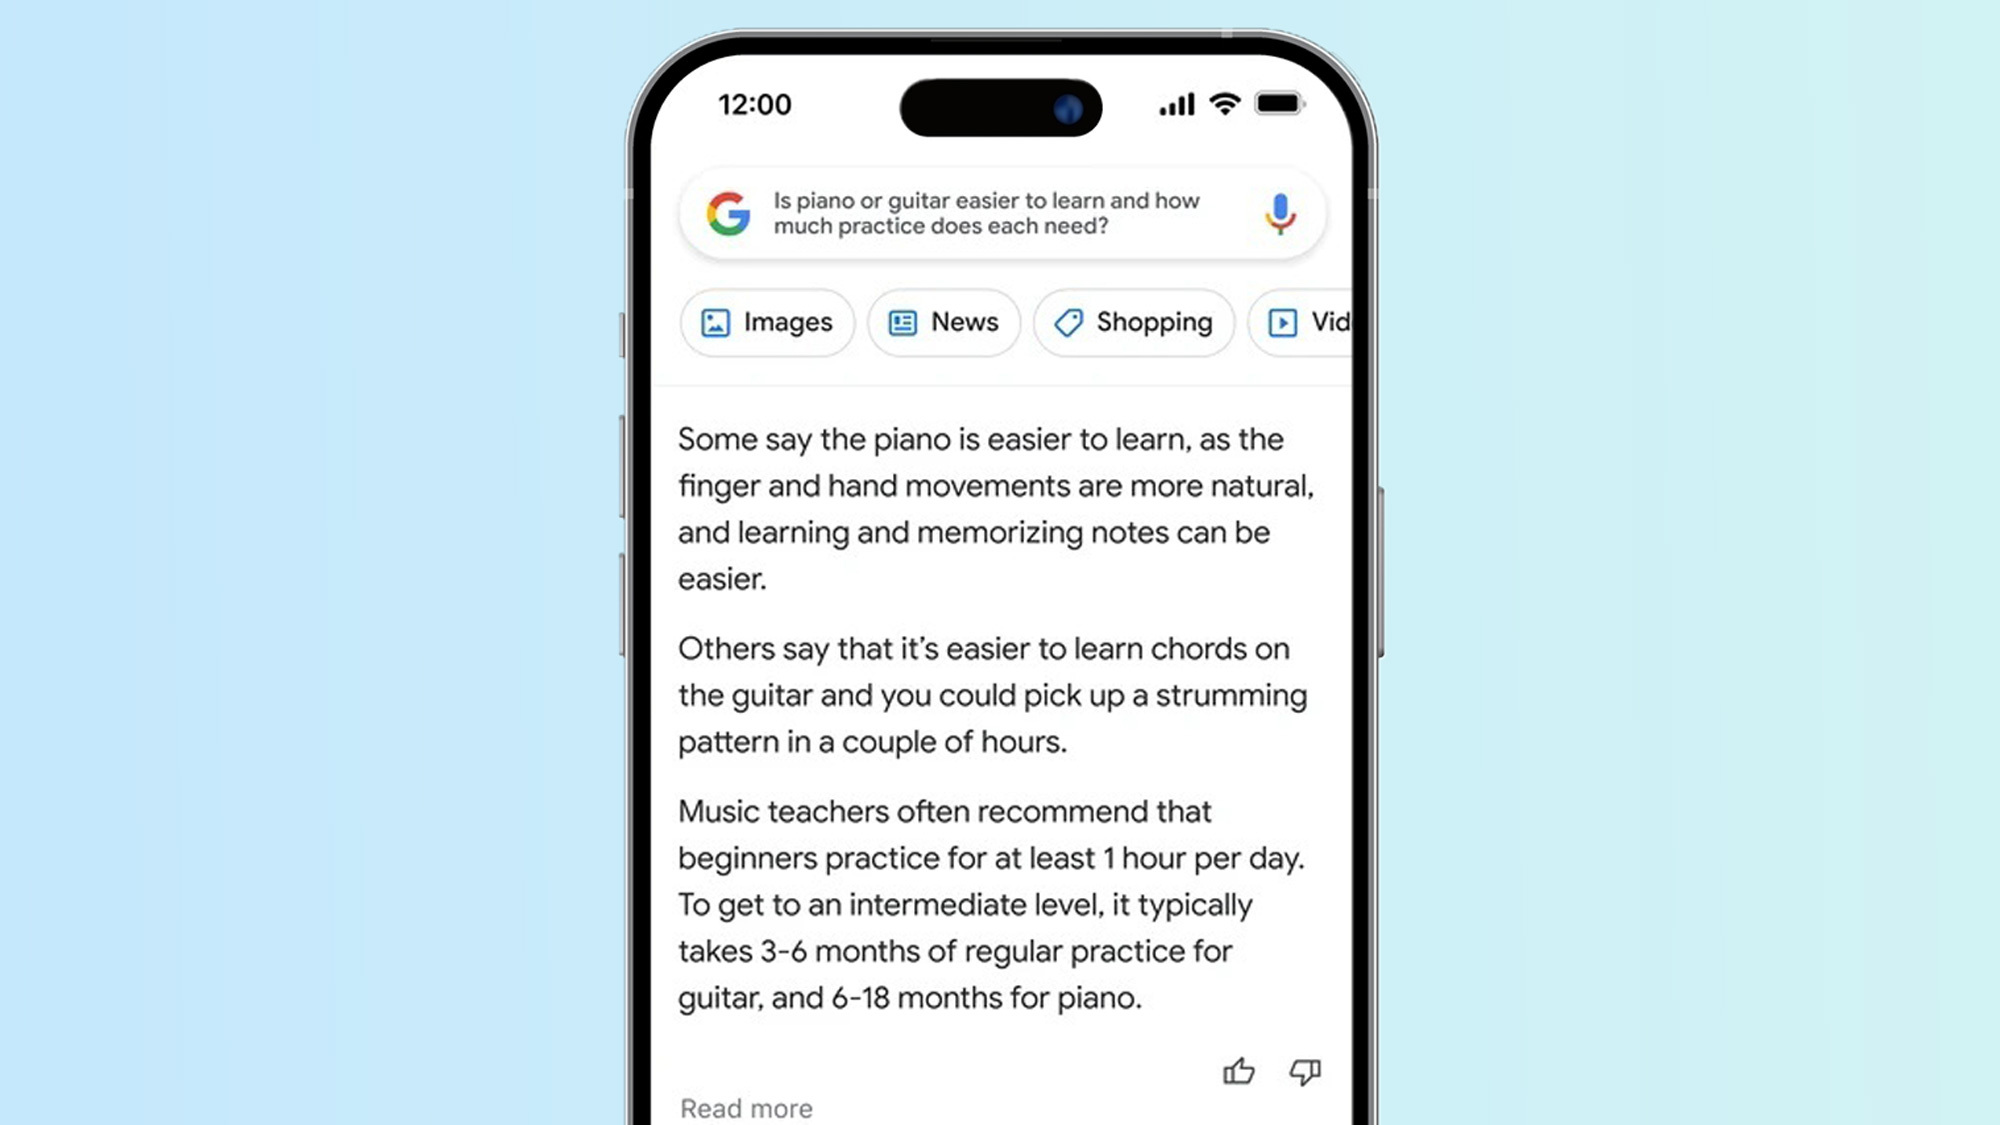Tap the Google search input field

click(1000, 213)
